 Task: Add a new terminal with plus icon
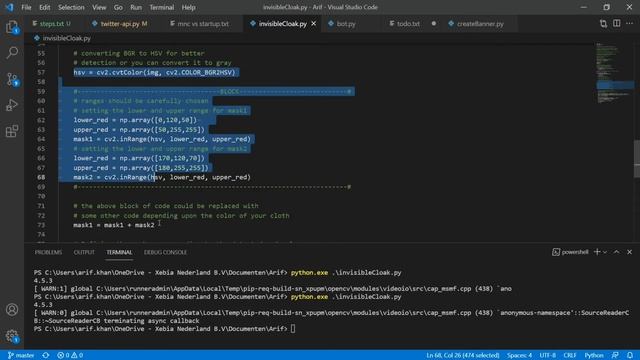pyautogui.click(x=597, y=252)
